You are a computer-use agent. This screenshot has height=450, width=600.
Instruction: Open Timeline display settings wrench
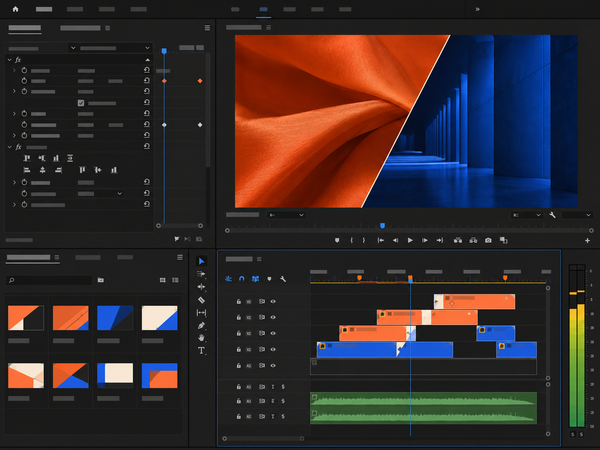pos(283,279)
